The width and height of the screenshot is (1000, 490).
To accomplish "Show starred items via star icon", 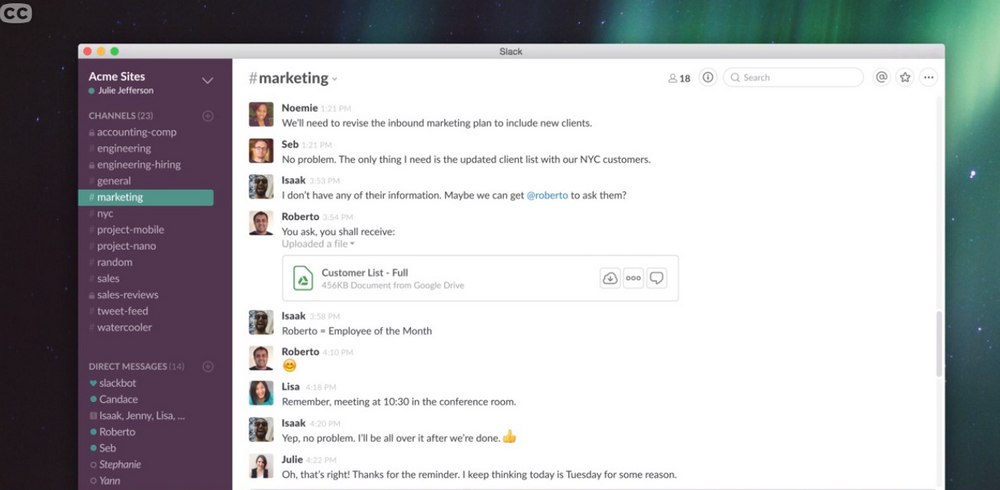I will pyautogui.click(x=905, y=77).
